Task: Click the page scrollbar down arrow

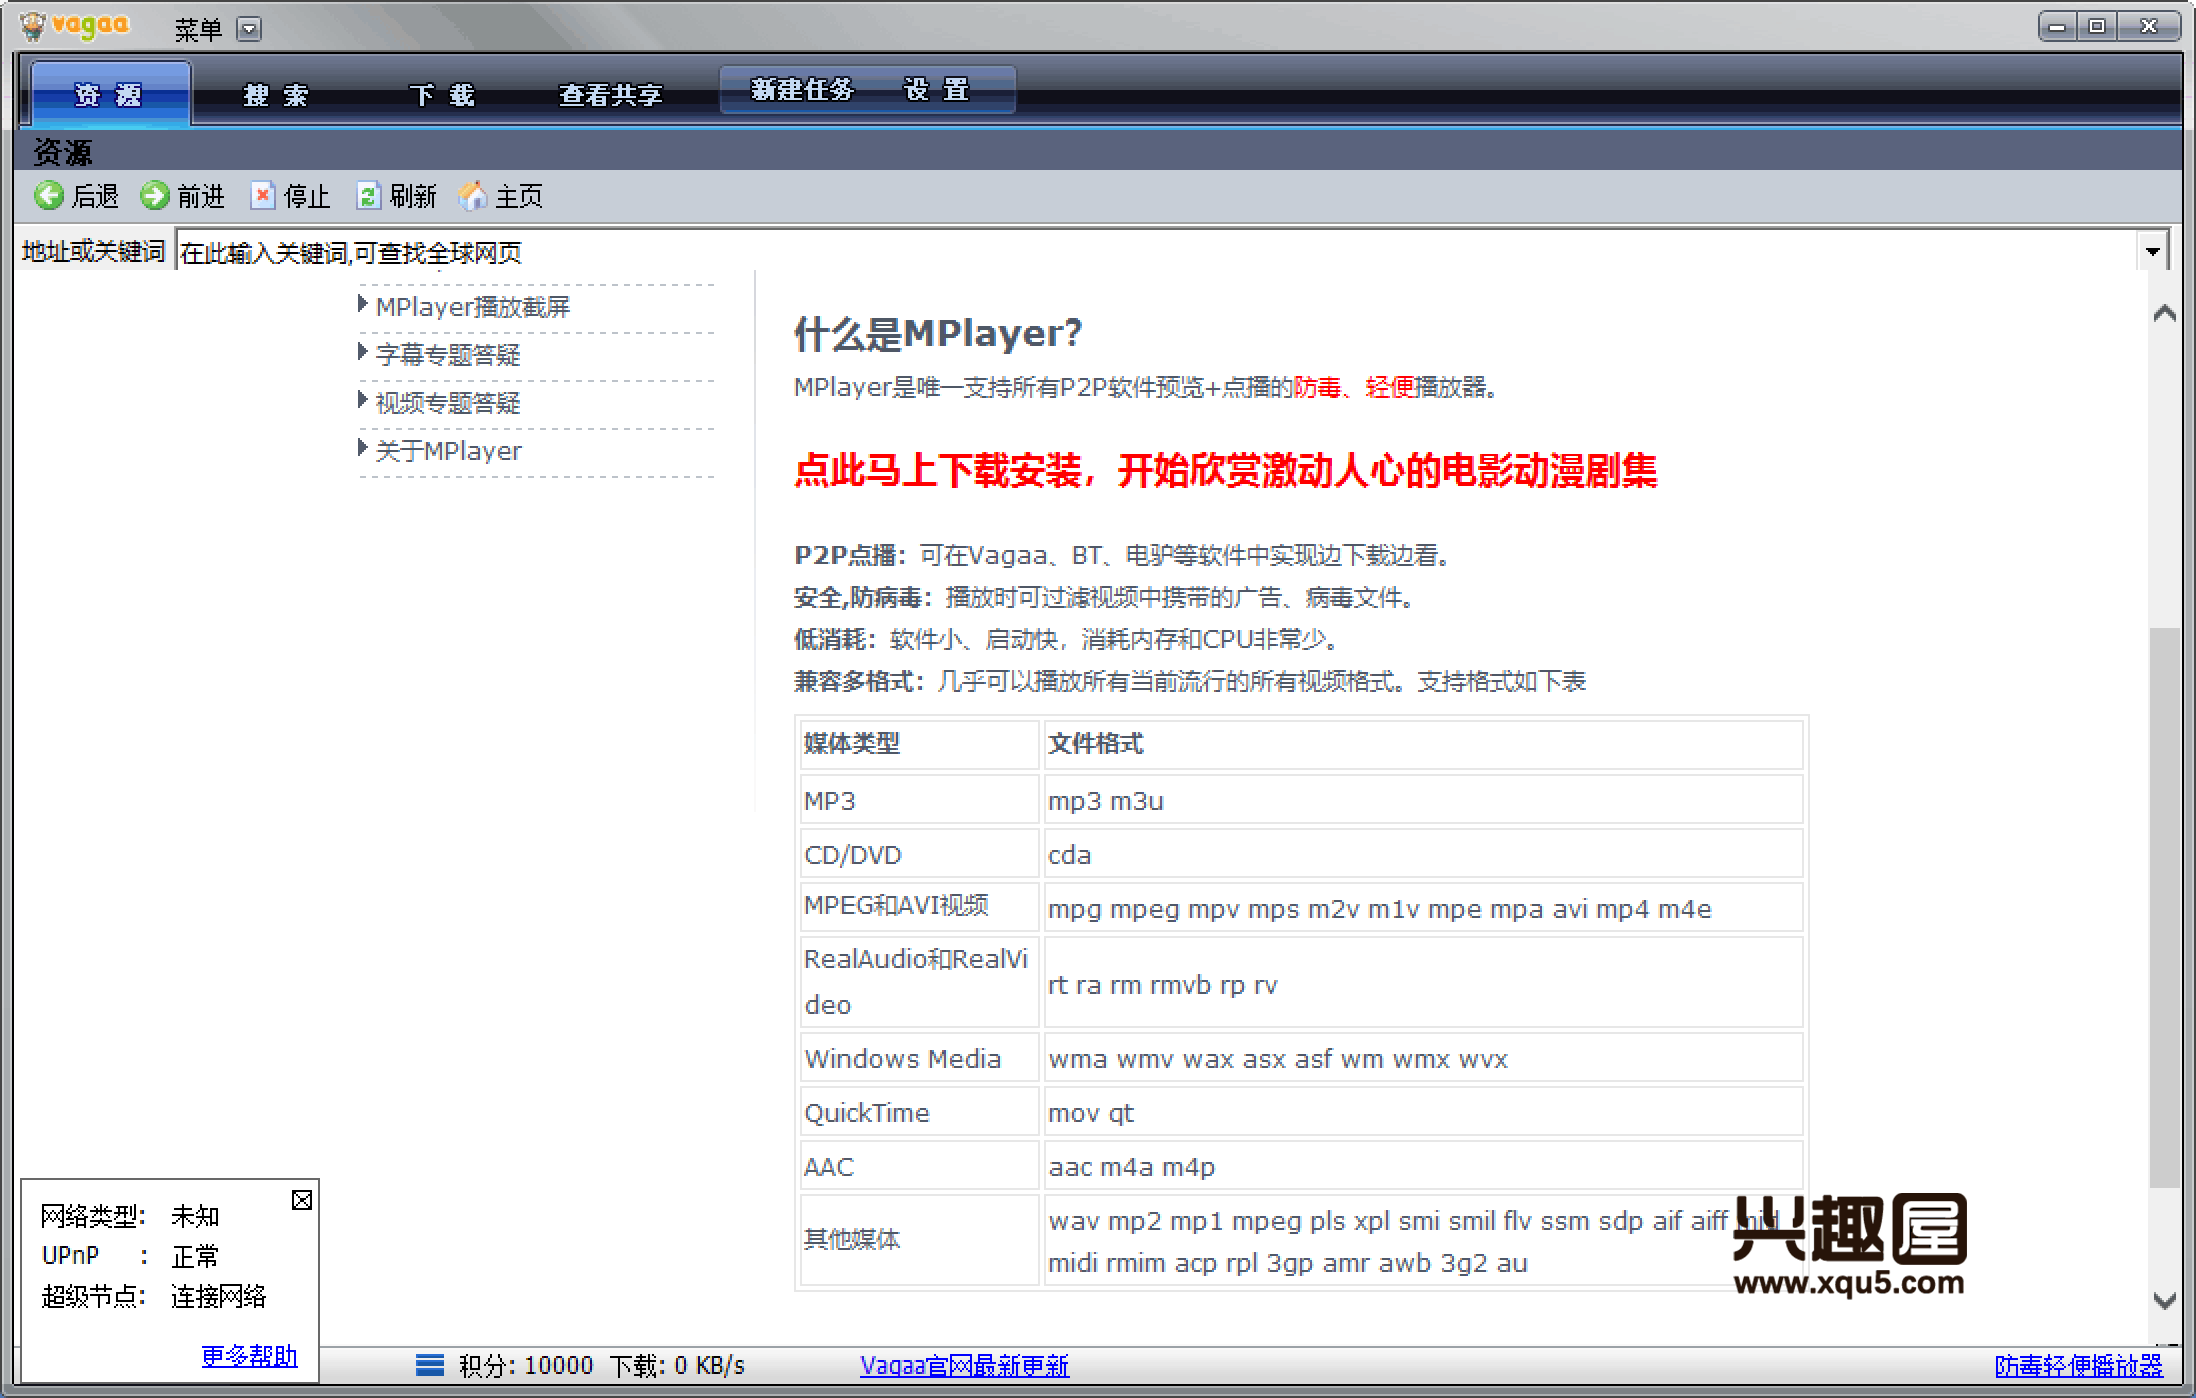Action: (x=2165, y=1301)
